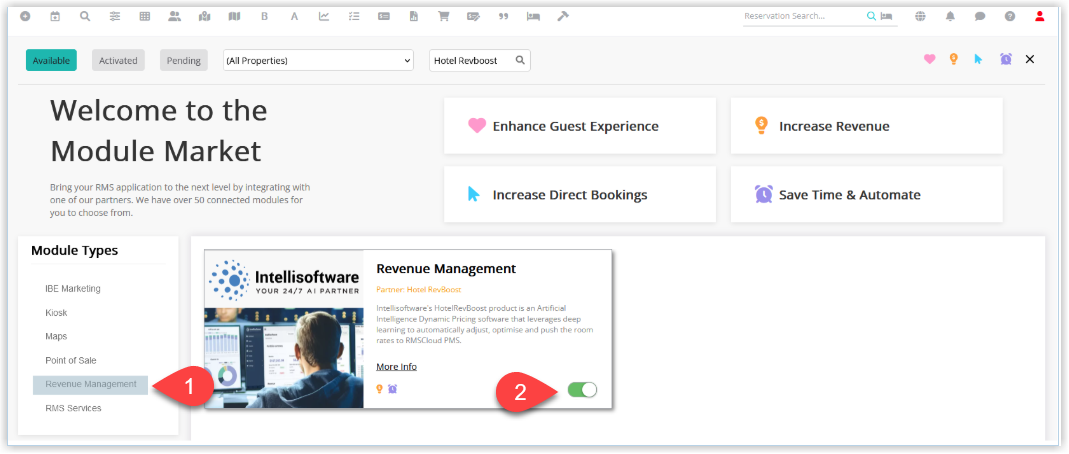Click the lightbulb tag on module card
Screen dimensions: 1069x454
[x=380, y=389]
